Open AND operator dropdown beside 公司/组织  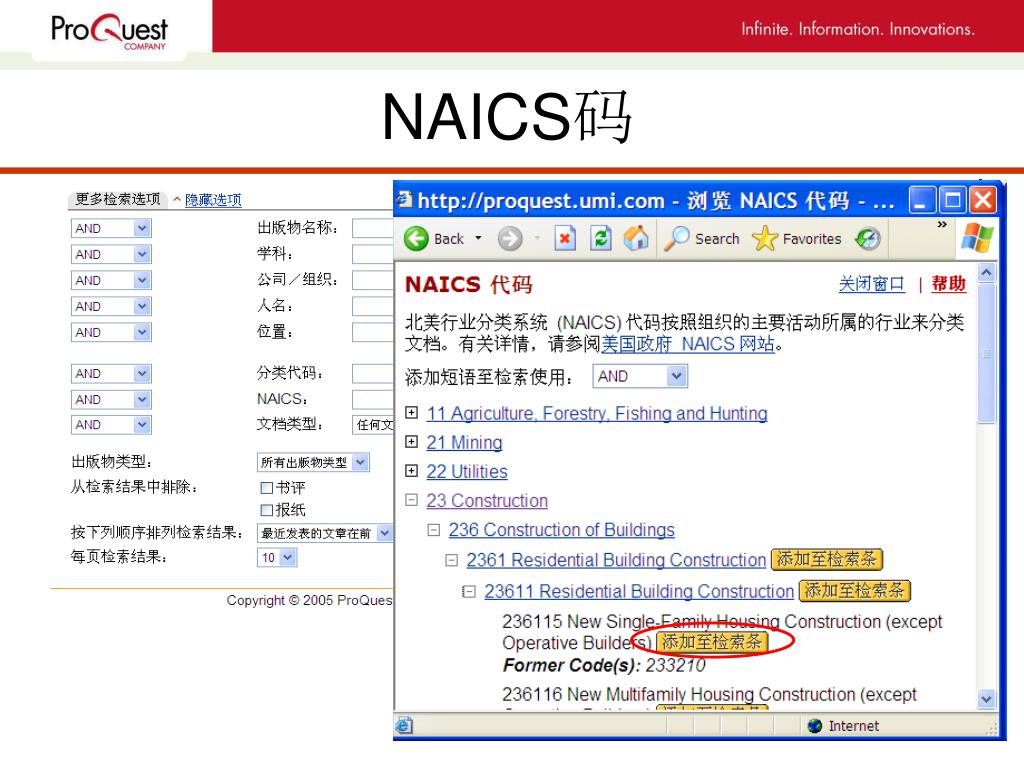(x=111, y=281)
